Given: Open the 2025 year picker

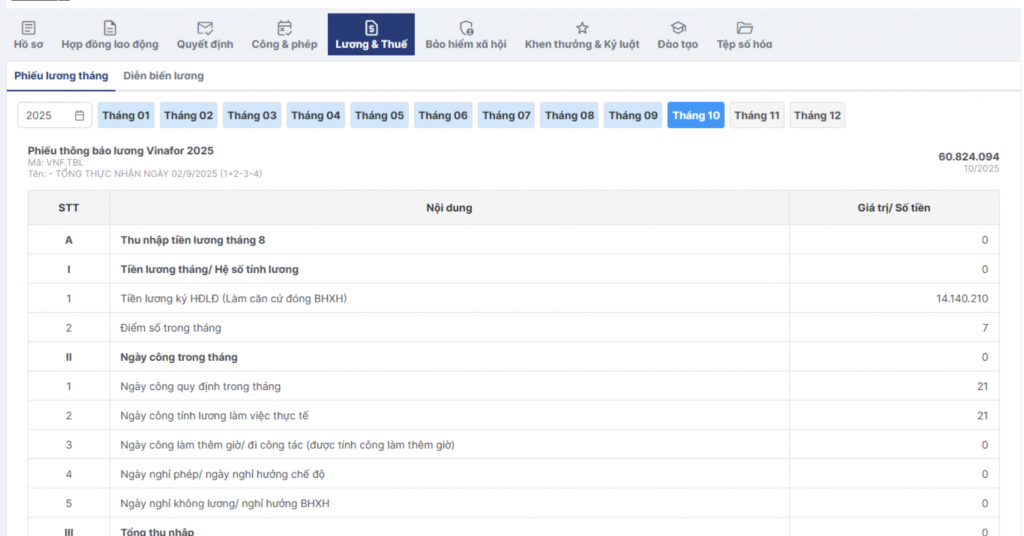Looking at the screenshot, I should point(45,116).
